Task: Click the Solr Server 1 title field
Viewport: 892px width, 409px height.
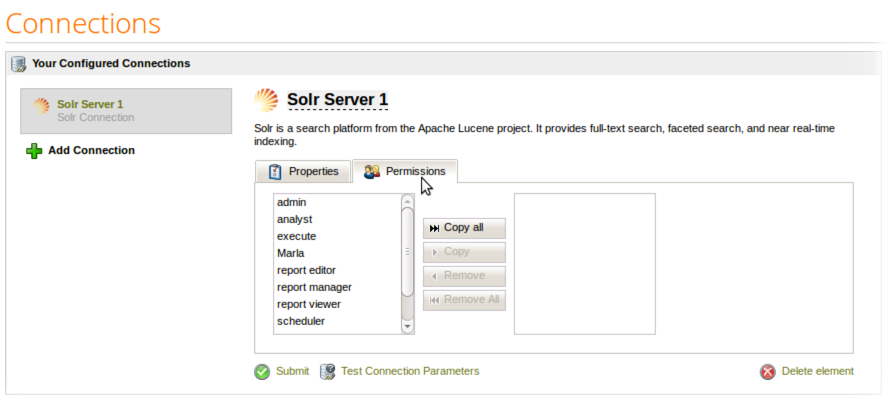Action: [337, 100]
